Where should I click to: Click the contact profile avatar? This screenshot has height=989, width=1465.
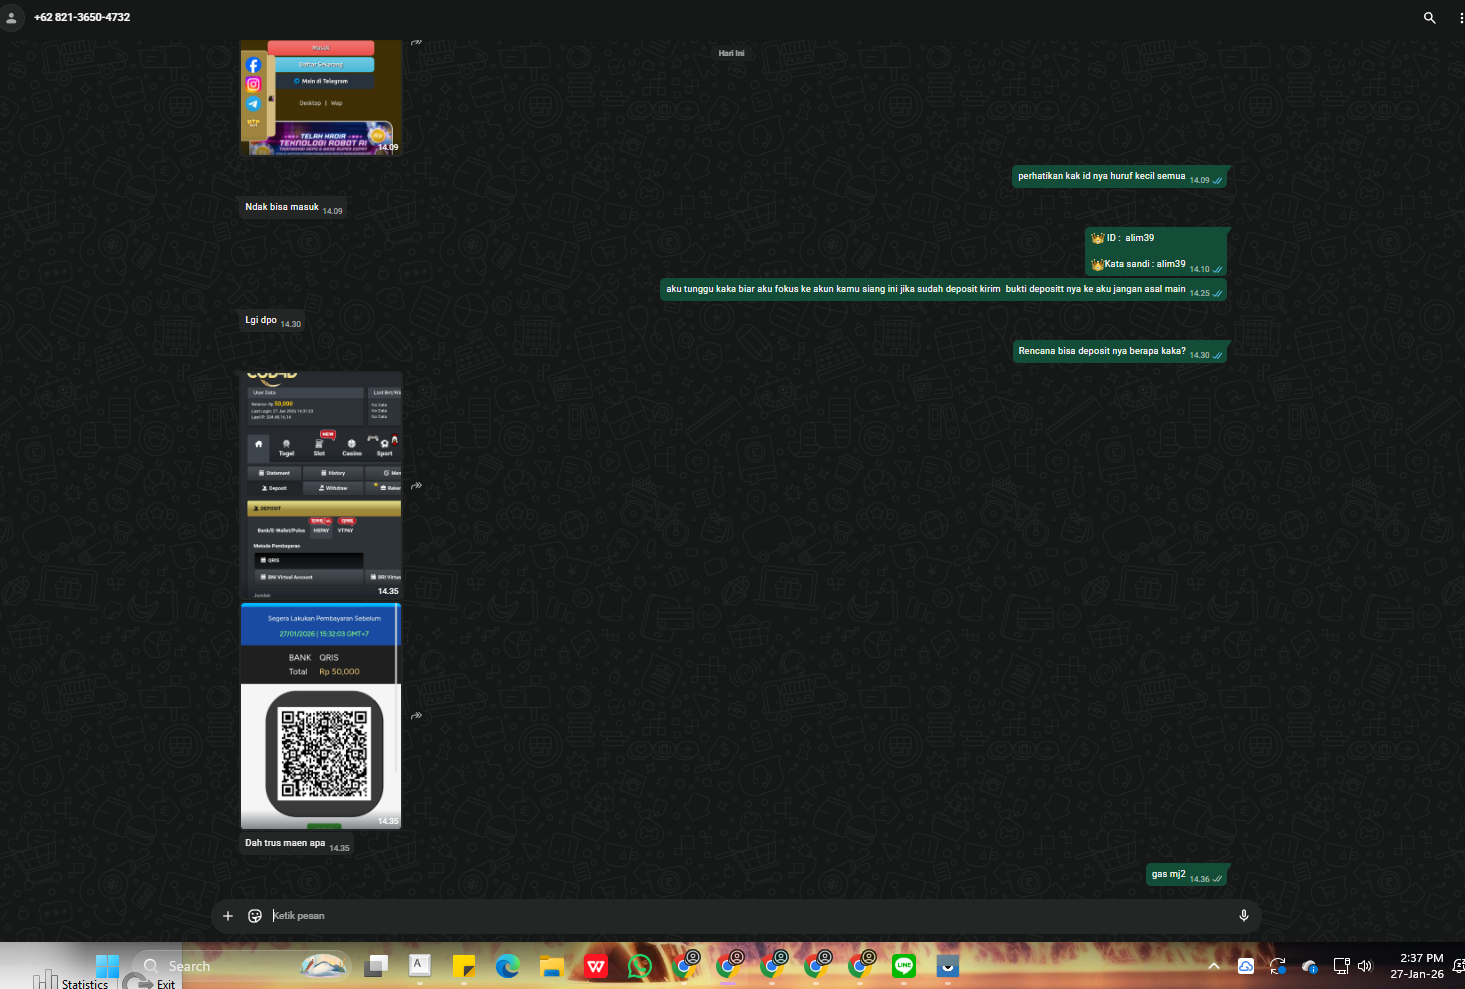coord(12,17)
